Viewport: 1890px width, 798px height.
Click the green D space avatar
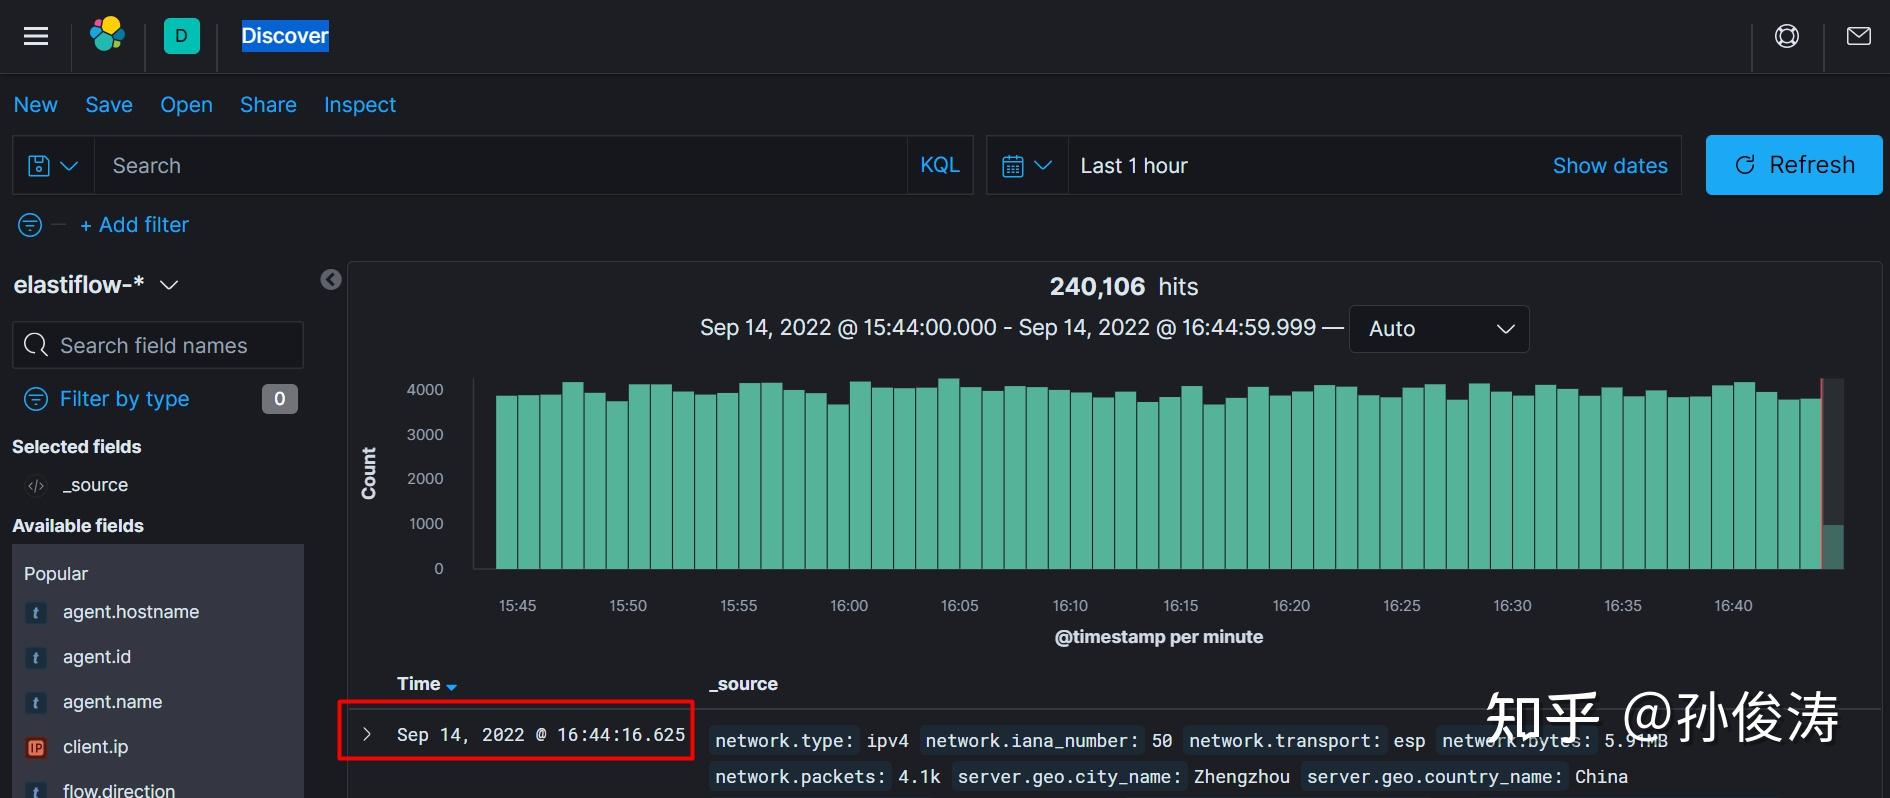[x=181, y=36]
